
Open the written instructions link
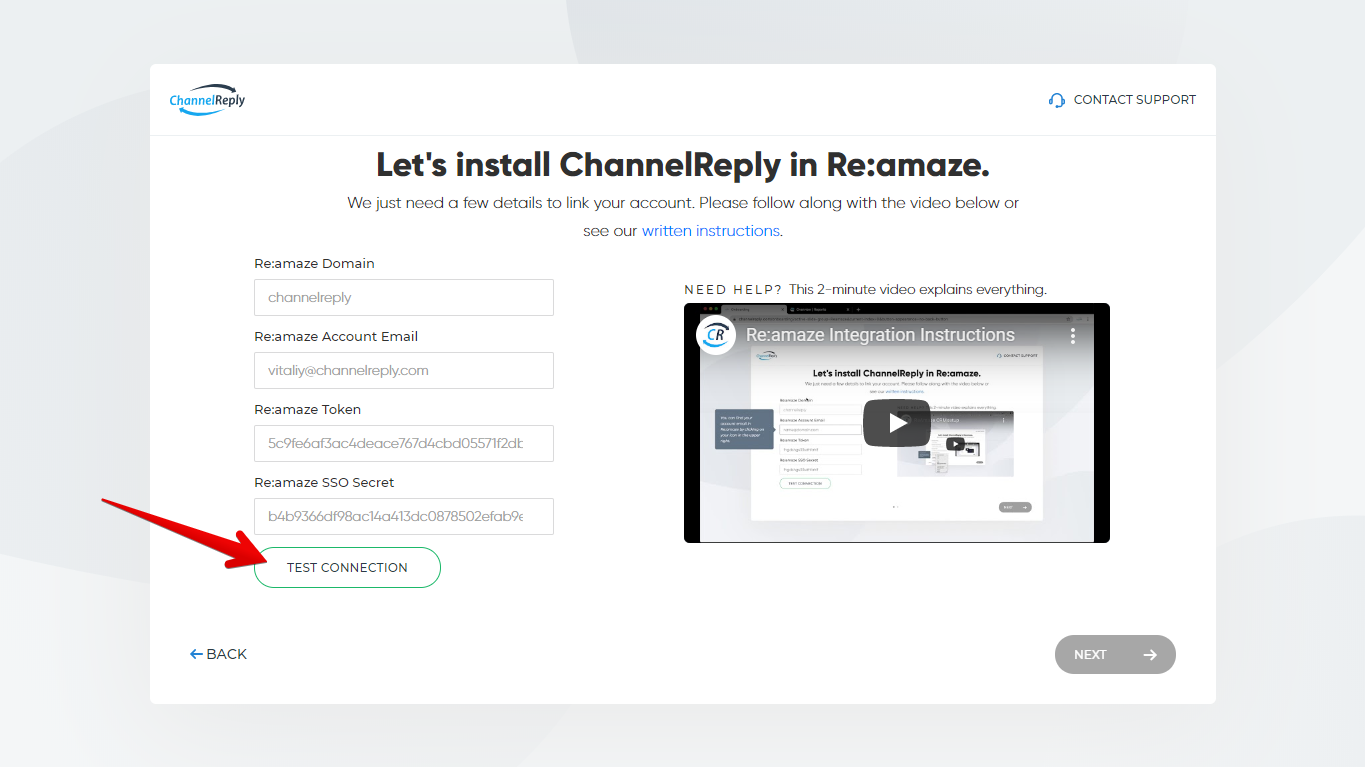point(710,231)
